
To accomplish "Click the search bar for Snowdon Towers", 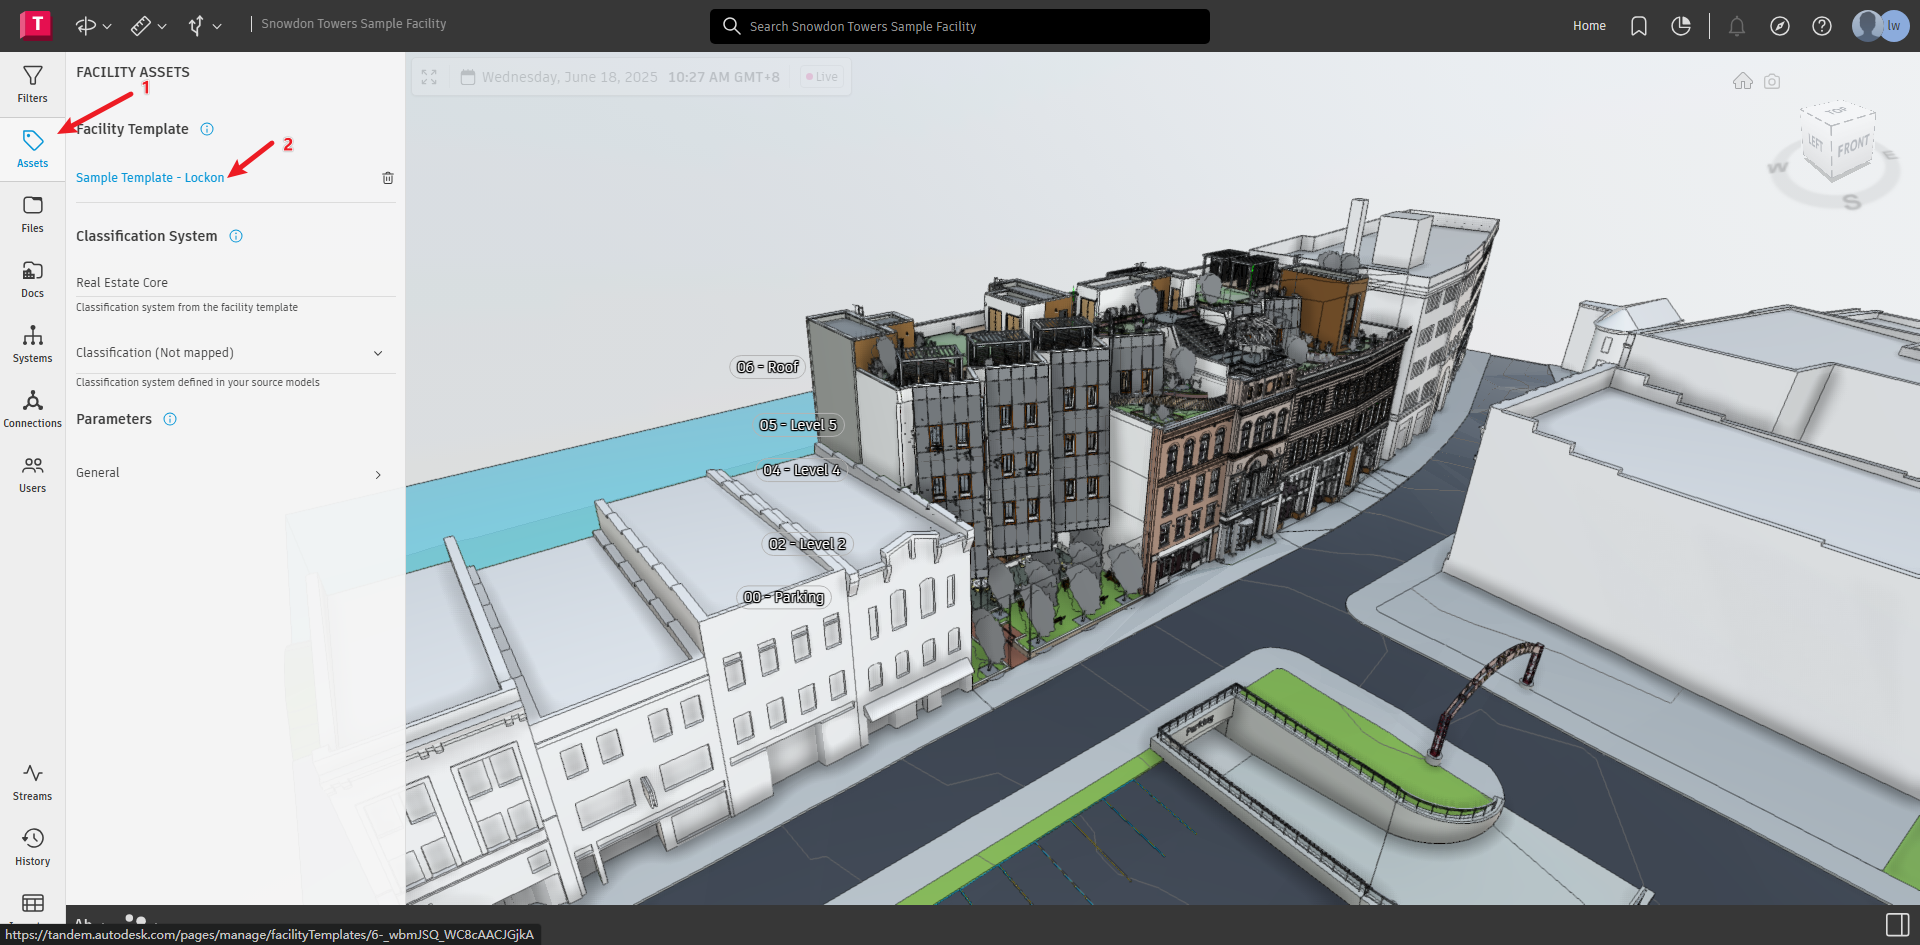I will tap(960, 26).
